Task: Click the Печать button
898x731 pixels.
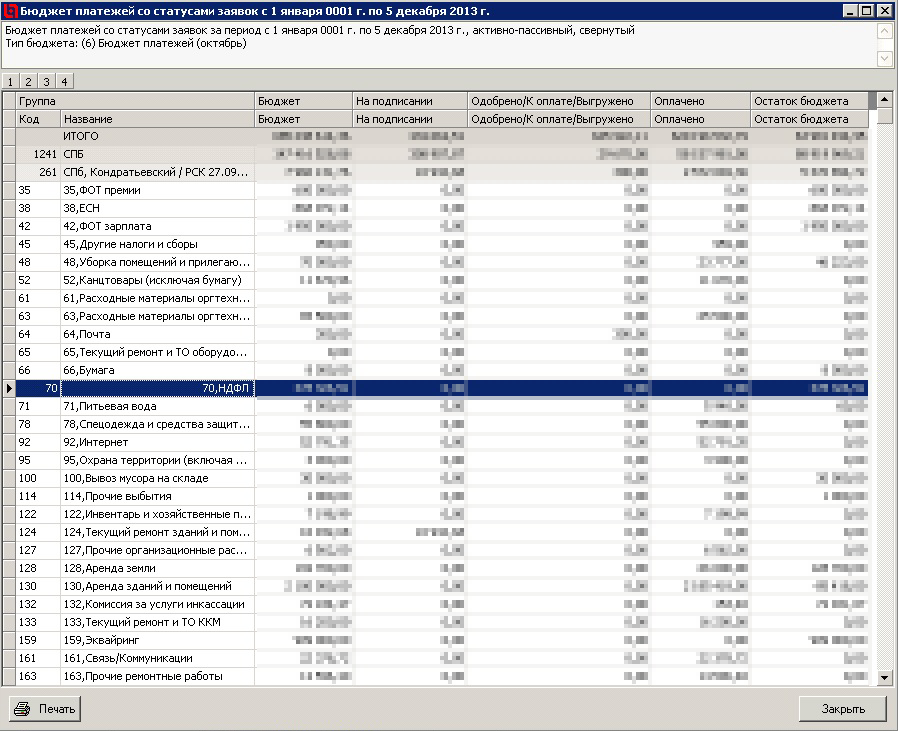Action: [x=45, y=709]
